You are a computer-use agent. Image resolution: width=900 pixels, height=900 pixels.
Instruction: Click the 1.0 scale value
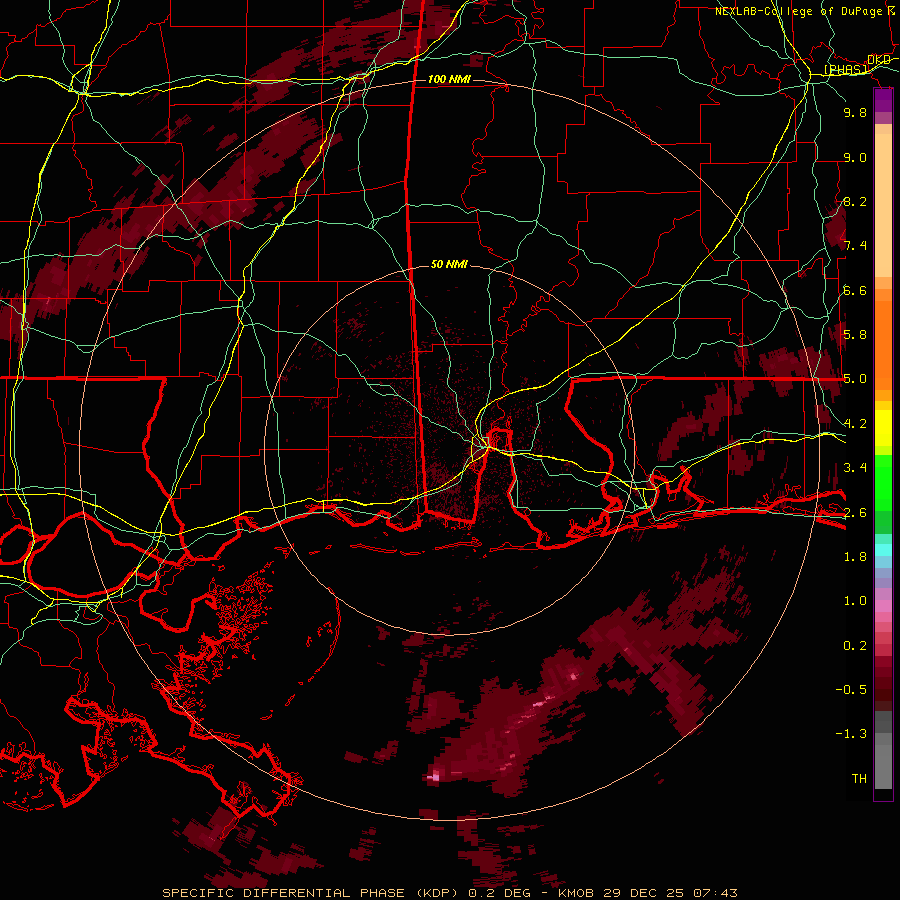coord(855,601)
